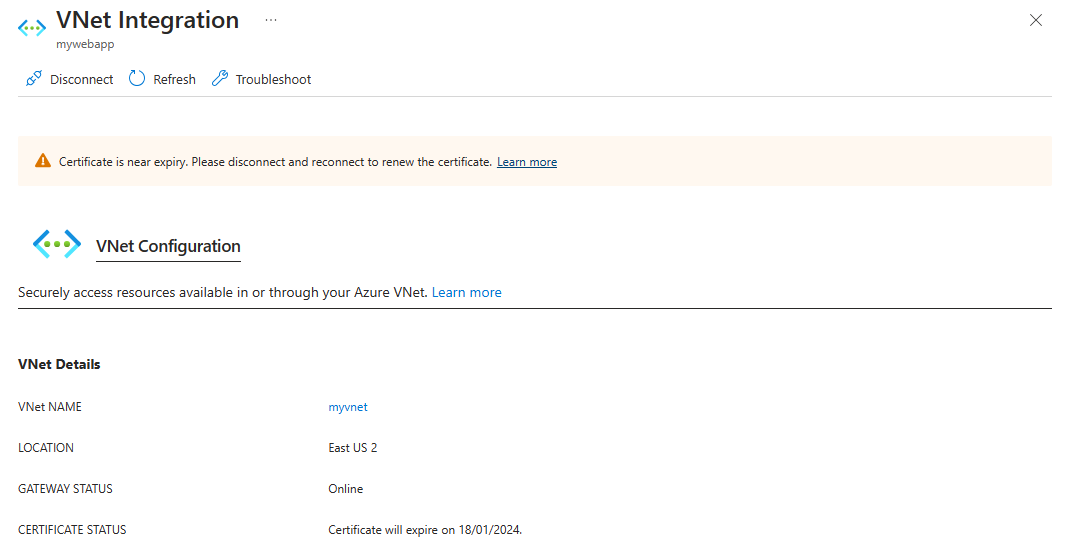
Task: Click the Refresh circular arrow icon
Action: point(137,79)
